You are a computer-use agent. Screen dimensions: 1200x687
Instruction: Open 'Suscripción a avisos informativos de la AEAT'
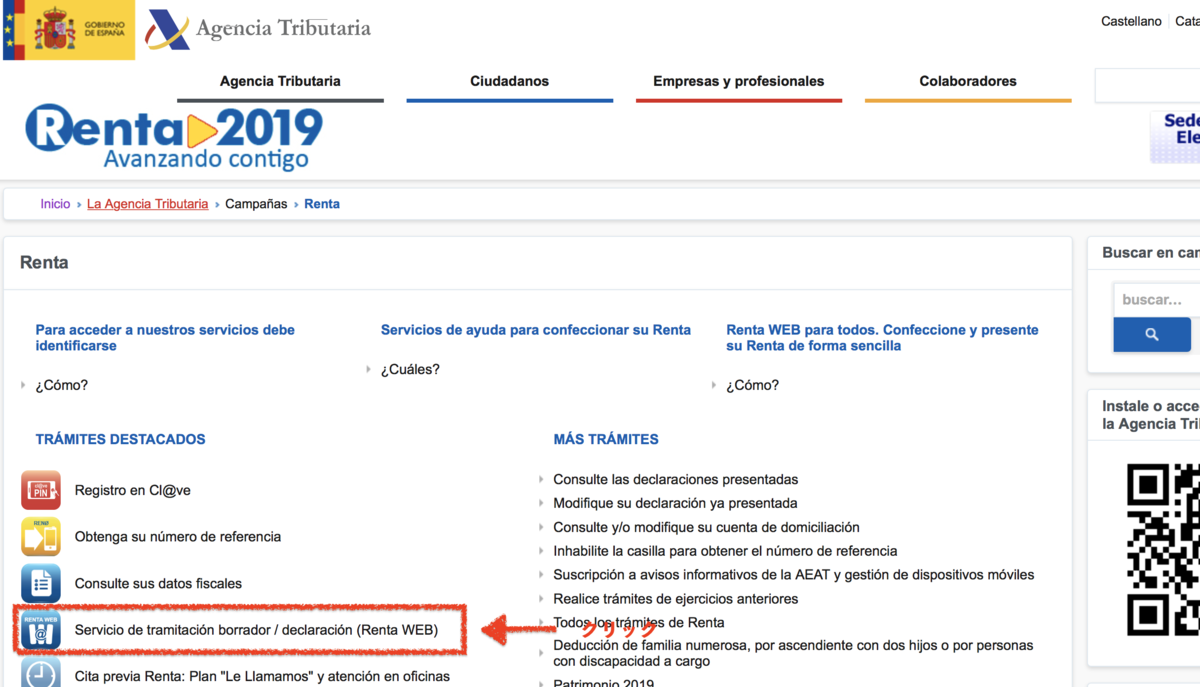coord(794,575)
